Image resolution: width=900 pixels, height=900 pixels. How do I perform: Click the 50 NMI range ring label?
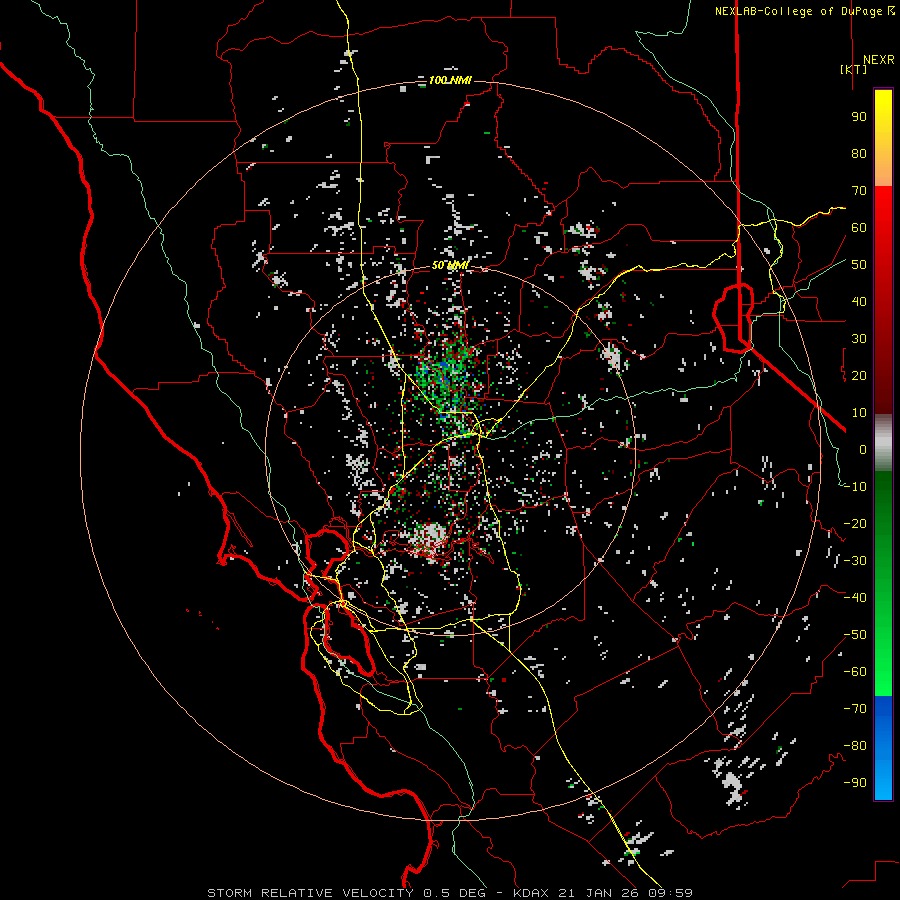point(450,265)
